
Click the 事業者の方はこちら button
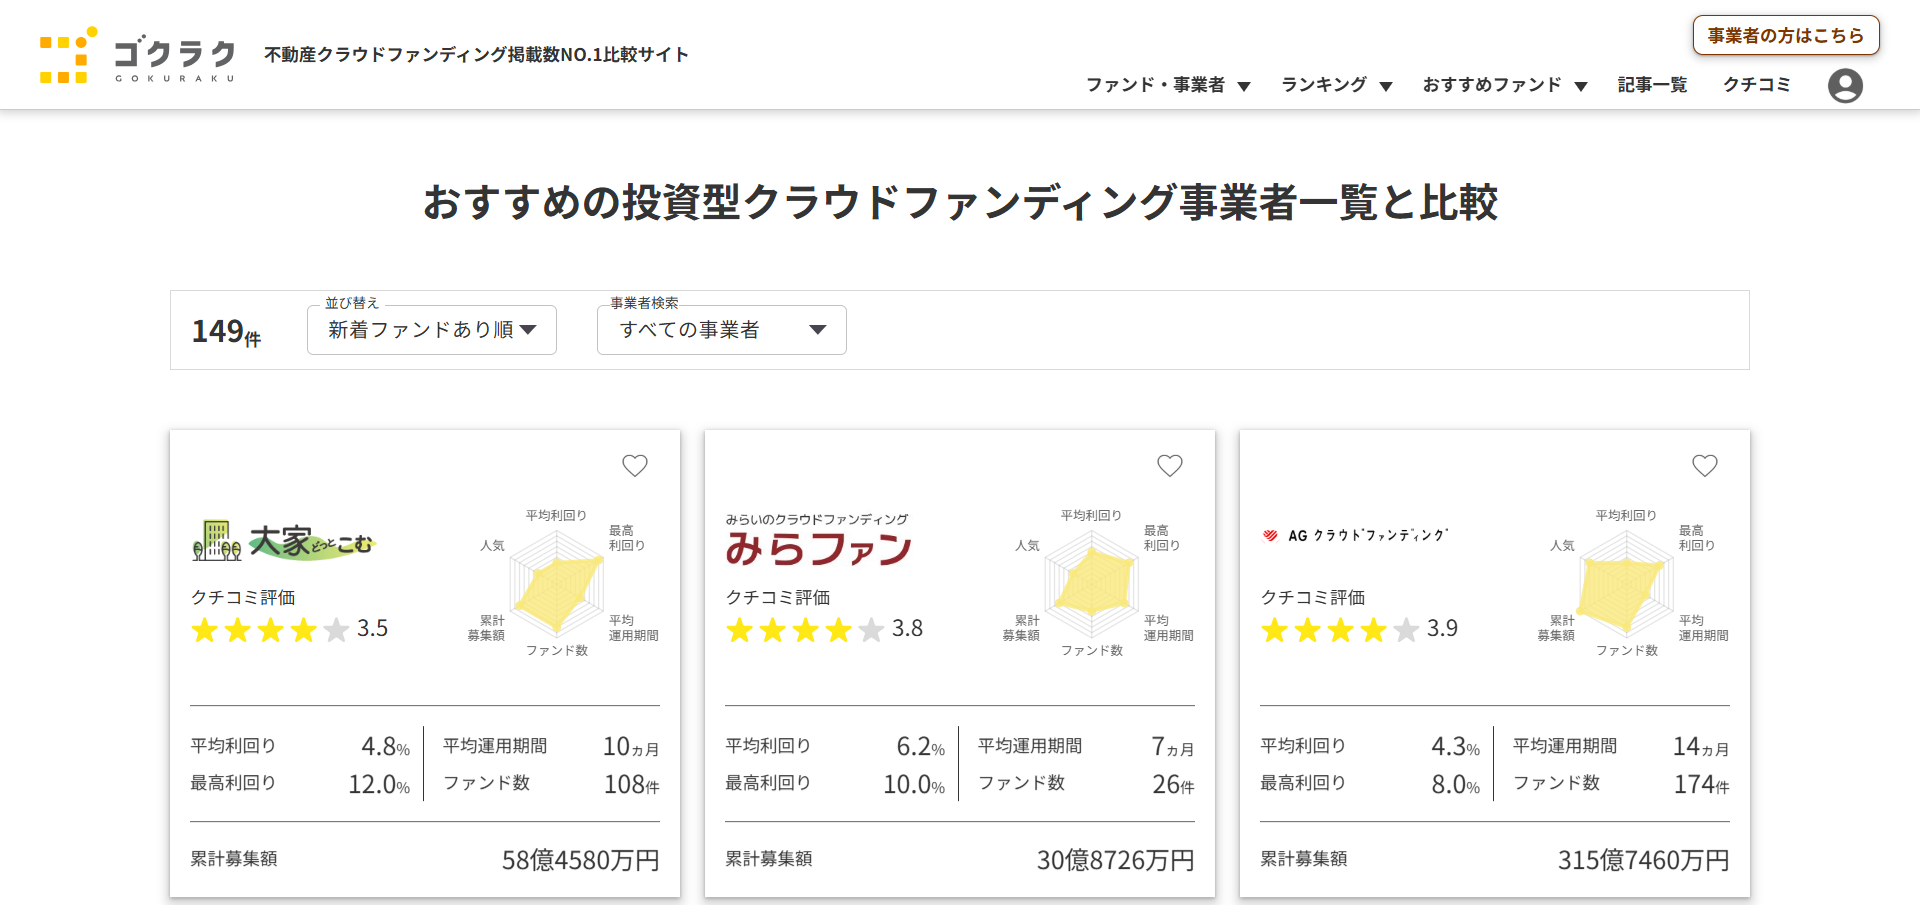point(1785,35)
